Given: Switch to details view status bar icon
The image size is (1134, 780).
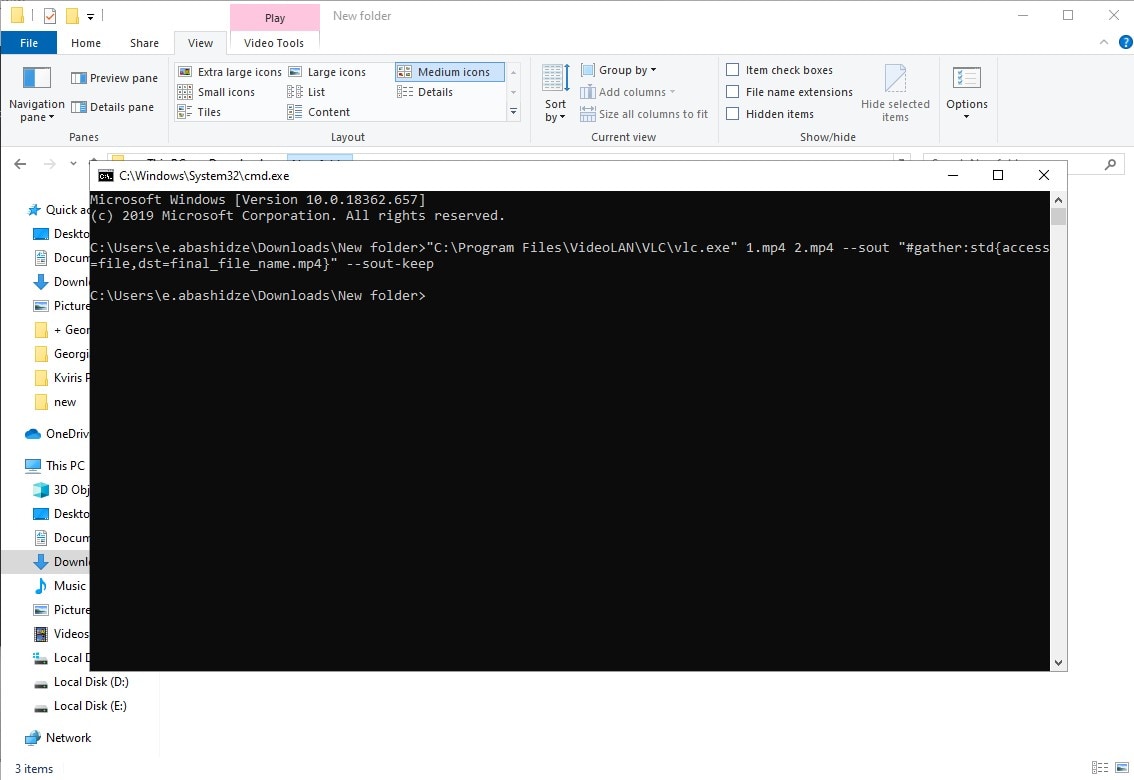Looking at the screenshot, I should click(1099, 768).
